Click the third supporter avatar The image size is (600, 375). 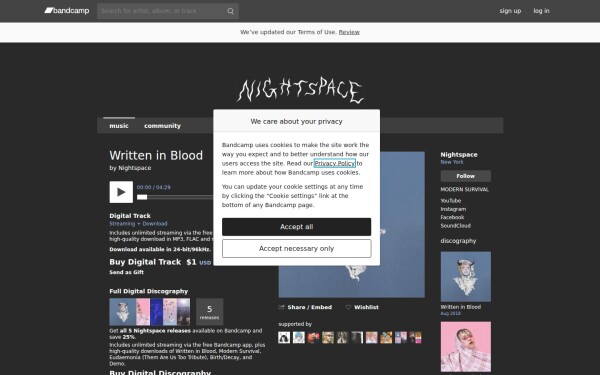(x=313, y=338)
